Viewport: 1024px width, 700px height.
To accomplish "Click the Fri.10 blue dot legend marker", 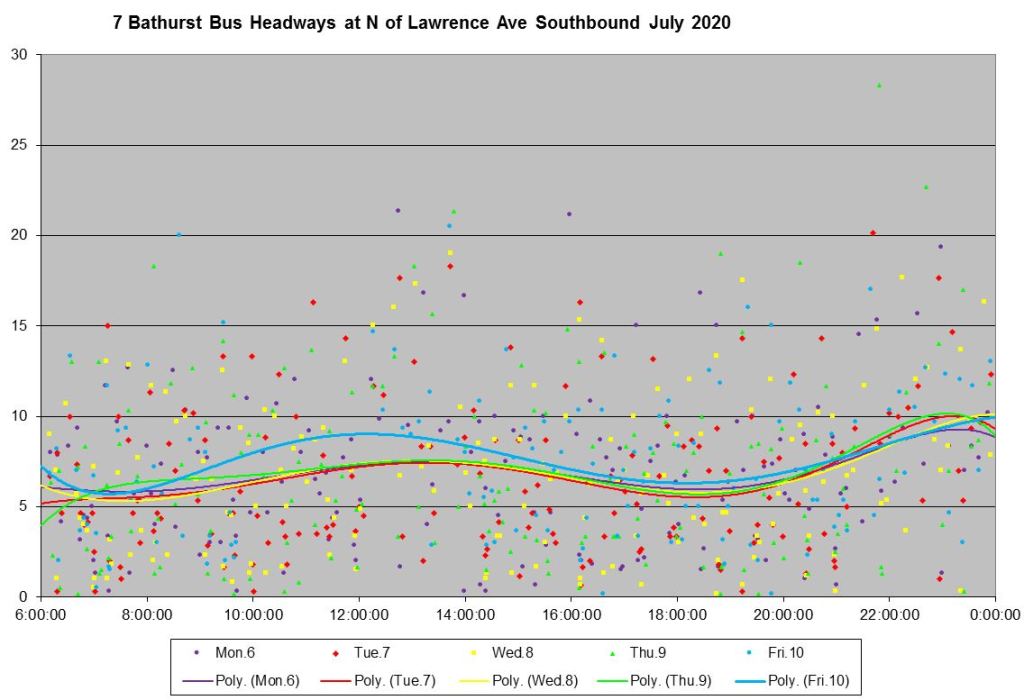I will pyautogui.click(x=750, y=653).
